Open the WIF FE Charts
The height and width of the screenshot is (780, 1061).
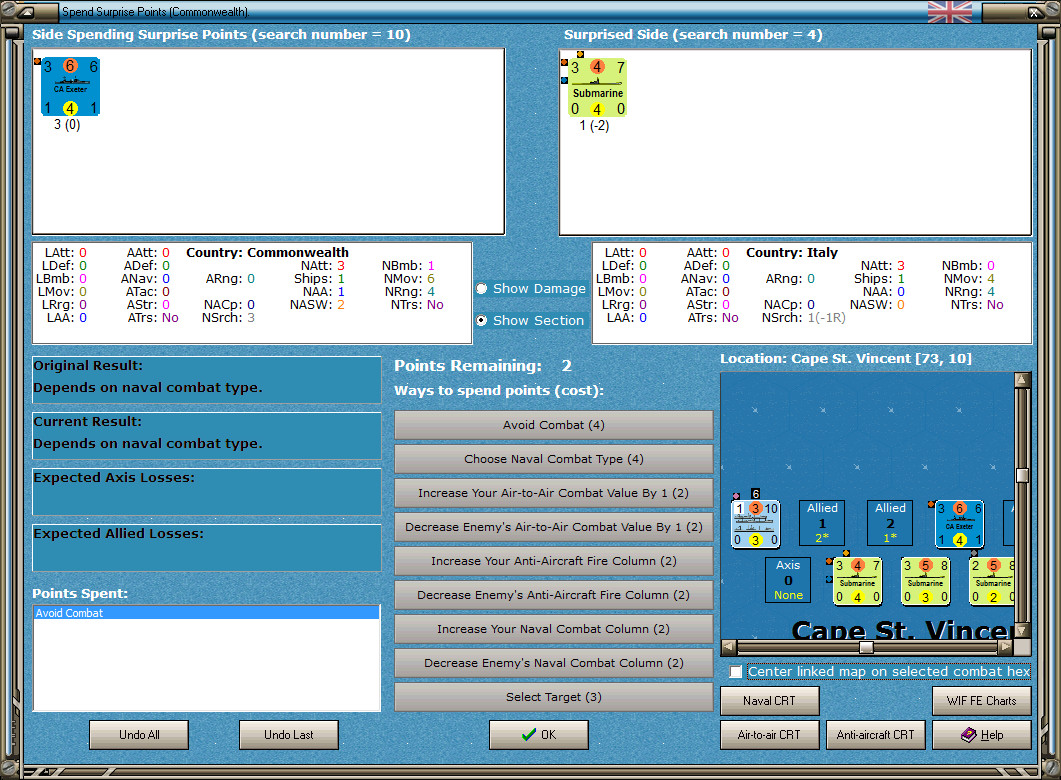coord(982,701)
